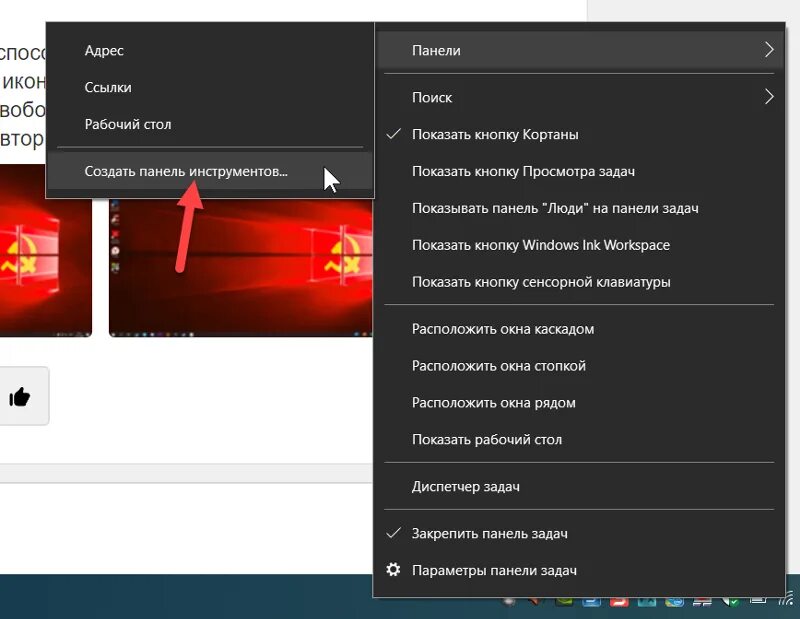The height and width of the screenshot is (619, 800).
Task: Click the checkmark next to Закрепить панель задач
Action: tap(393, 533)
